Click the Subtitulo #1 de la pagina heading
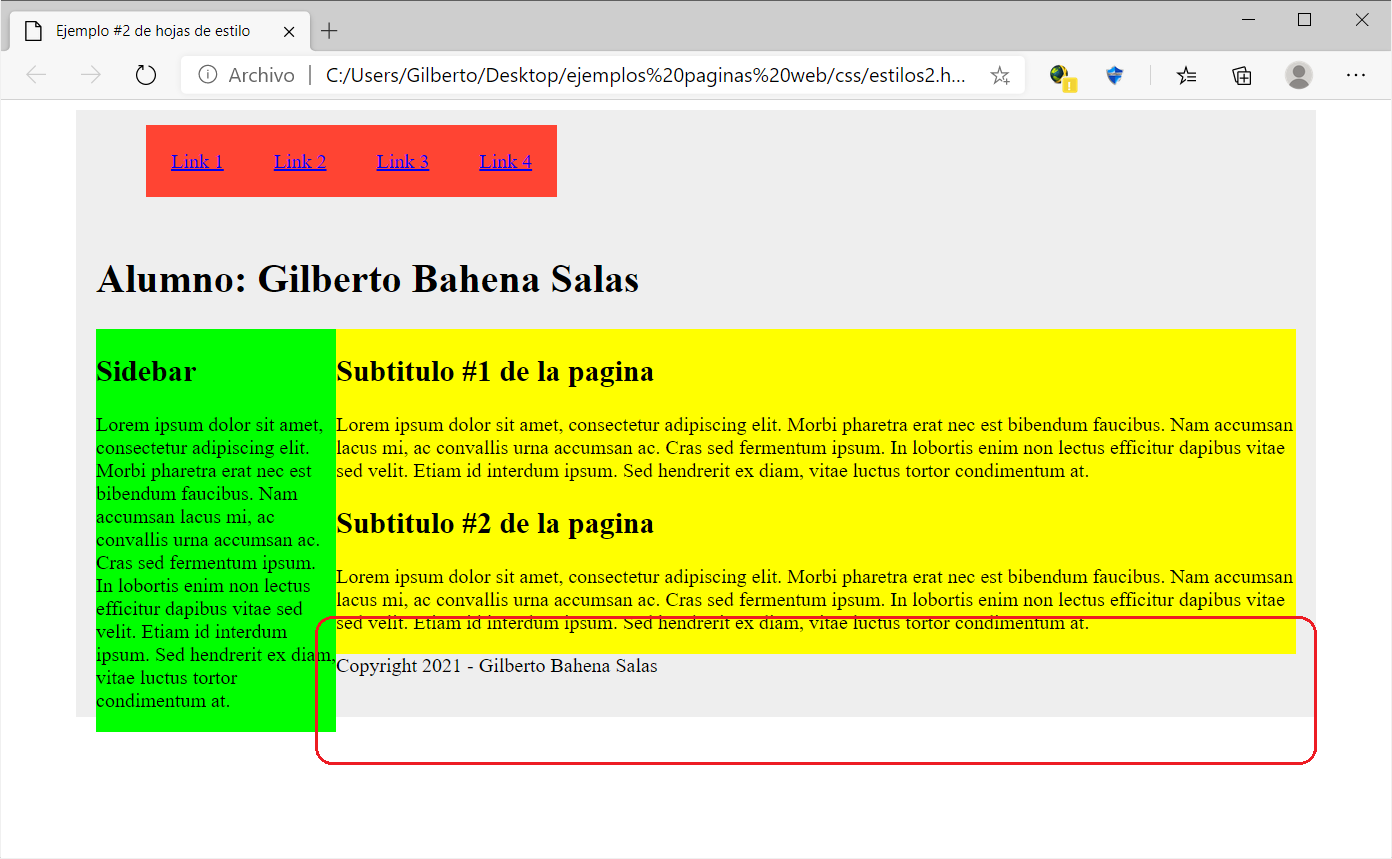Viewport: 1392px width, 859px height. [495, 372]
